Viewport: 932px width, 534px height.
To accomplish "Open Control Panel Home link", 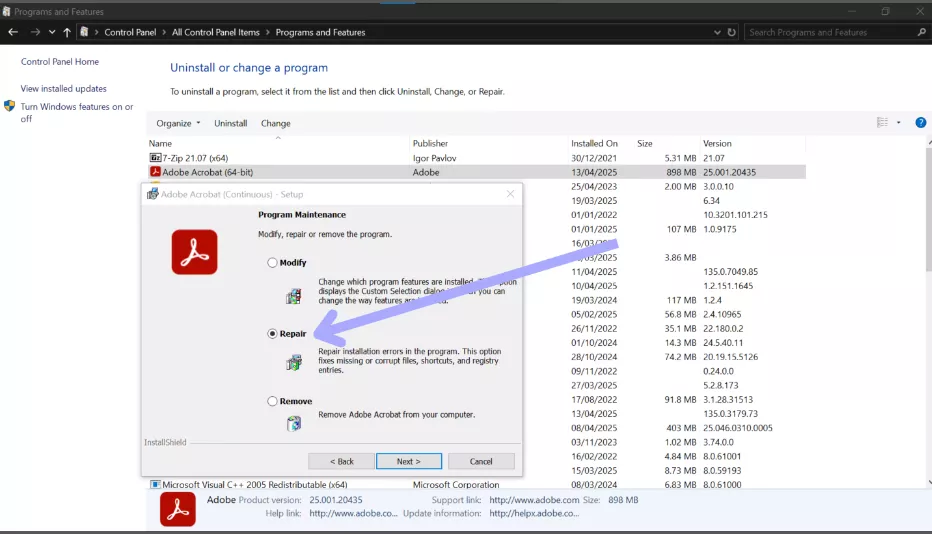I will (59, 61).
